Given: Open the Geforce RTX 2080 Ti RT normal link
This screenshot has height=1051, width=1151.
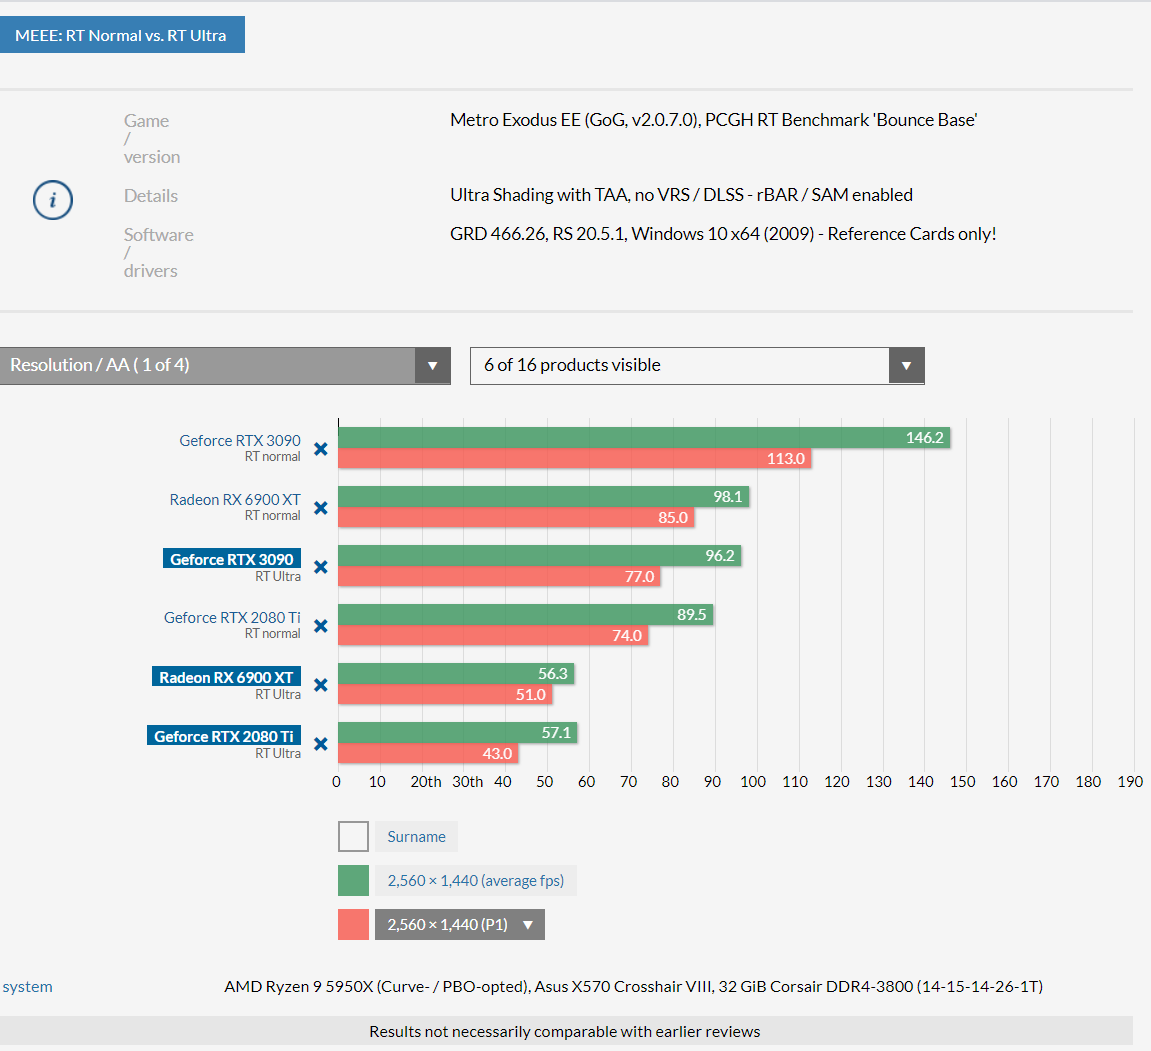Looking at the screenshot, I should point(232,618).
